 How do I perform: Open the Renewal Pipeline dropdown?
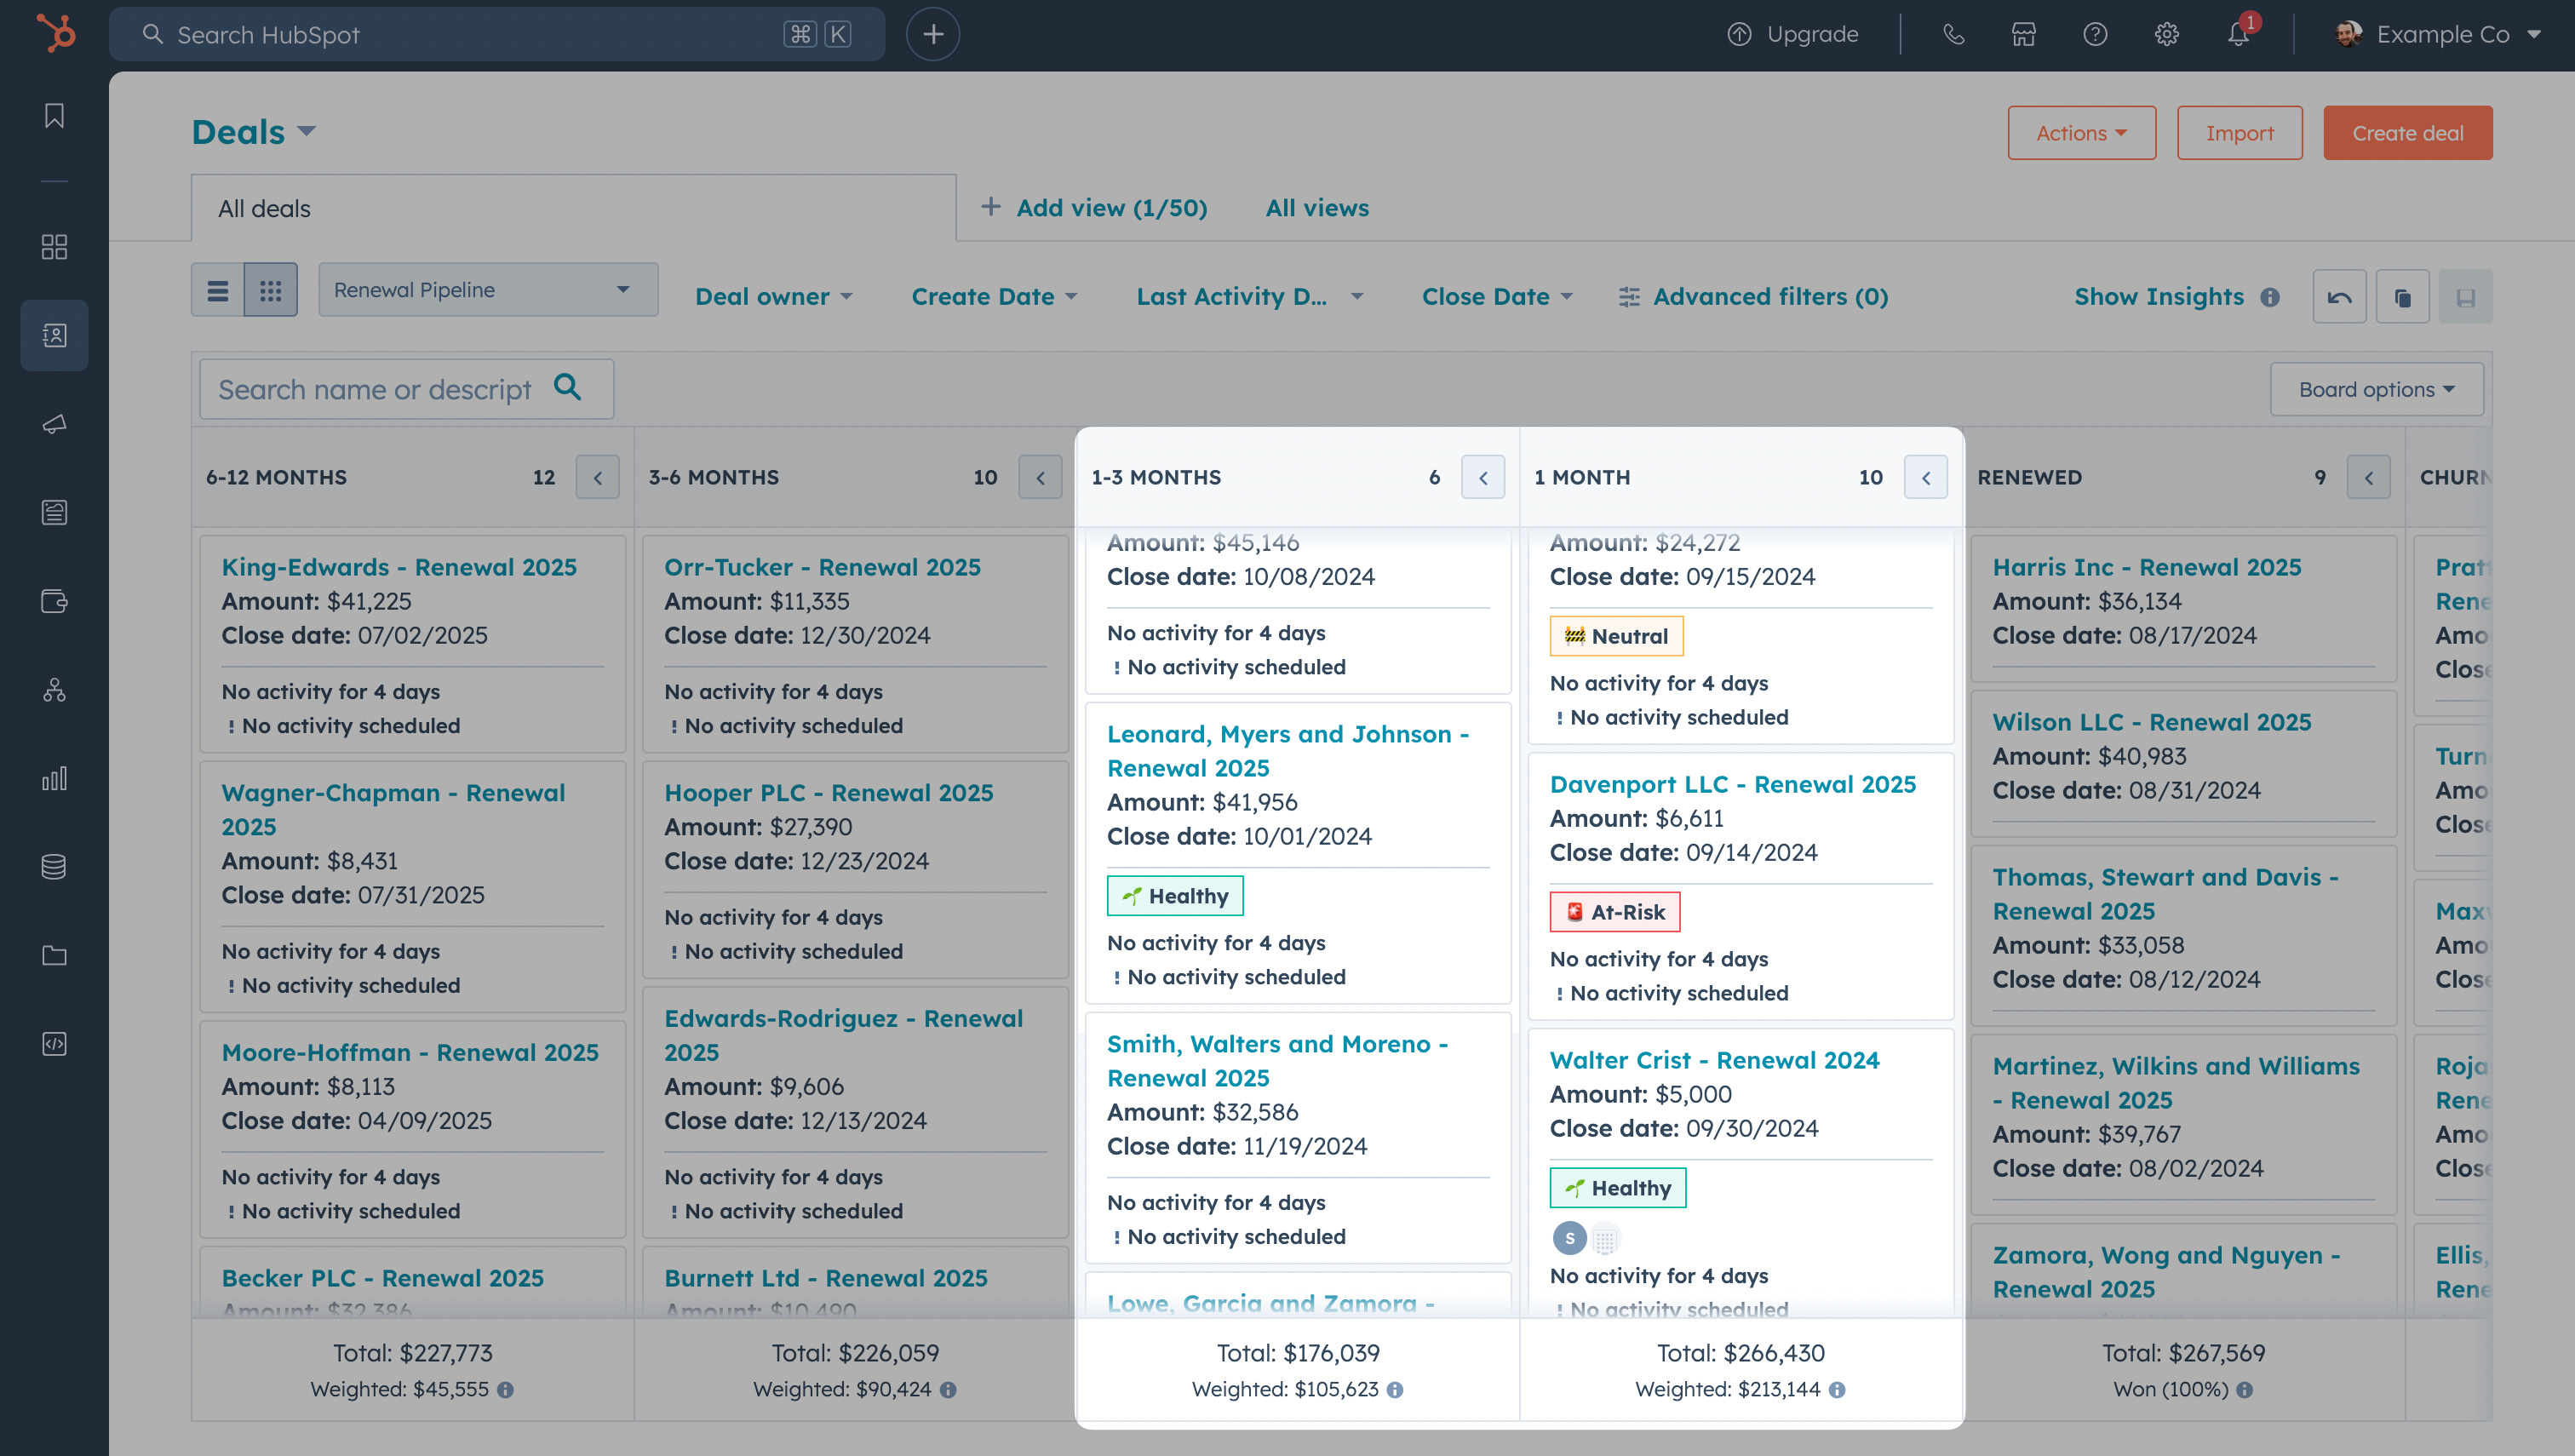[x=488, y=290]
